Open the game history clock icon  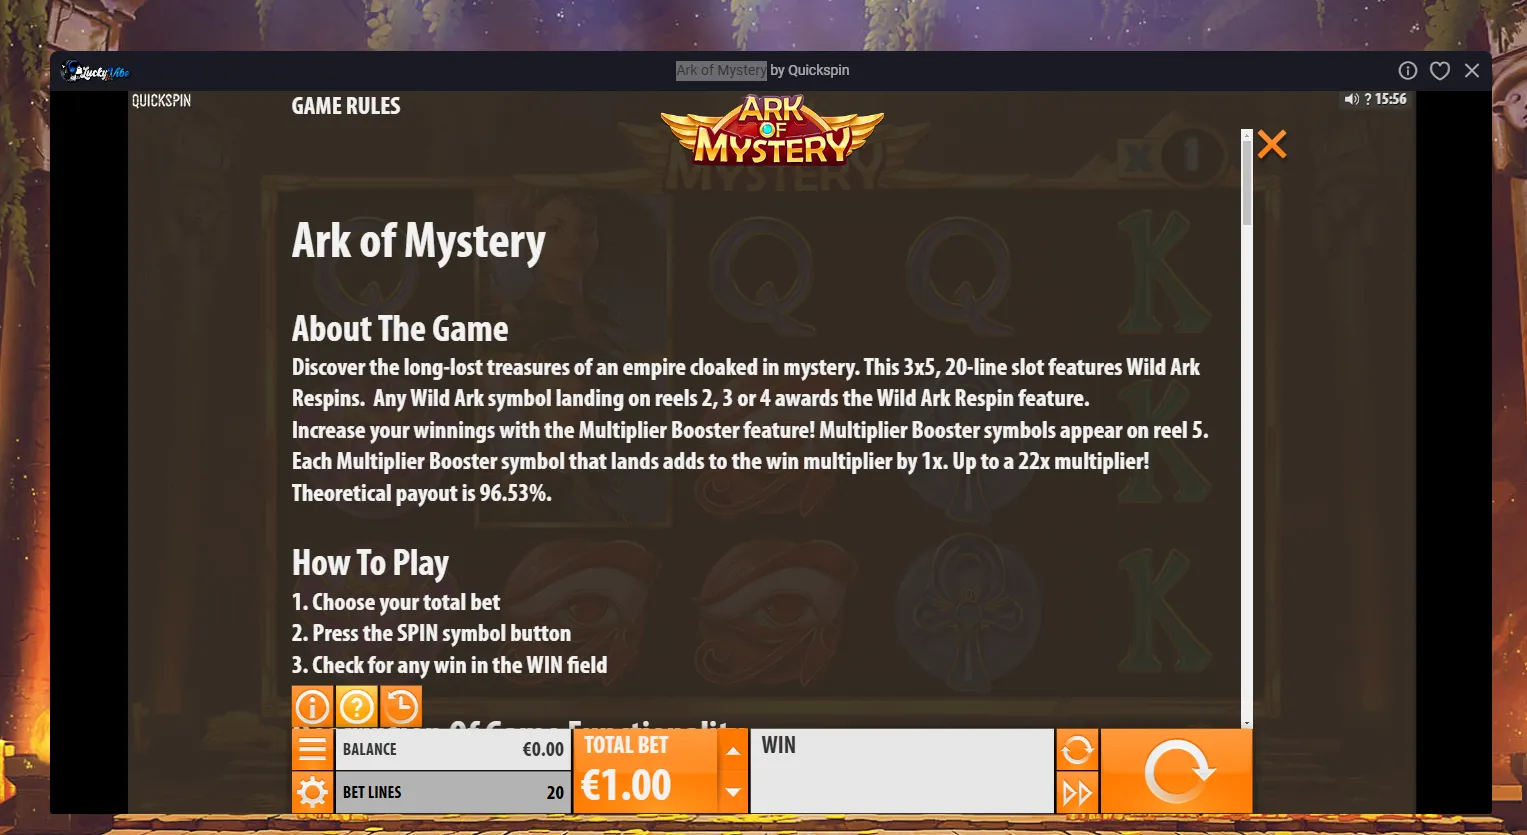point(400,707)
